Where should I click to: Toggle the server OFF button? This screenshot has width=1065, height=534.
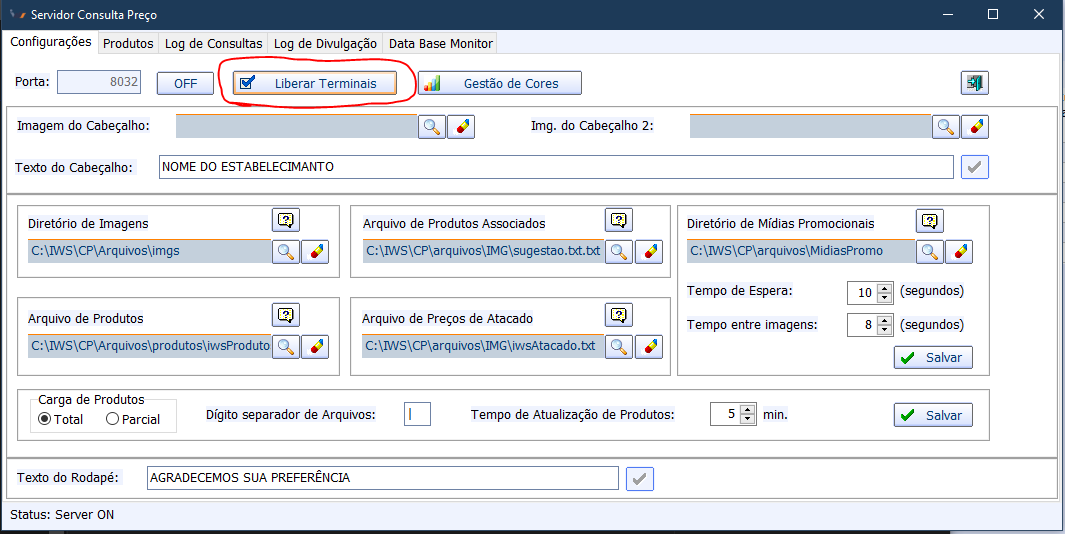185,83
